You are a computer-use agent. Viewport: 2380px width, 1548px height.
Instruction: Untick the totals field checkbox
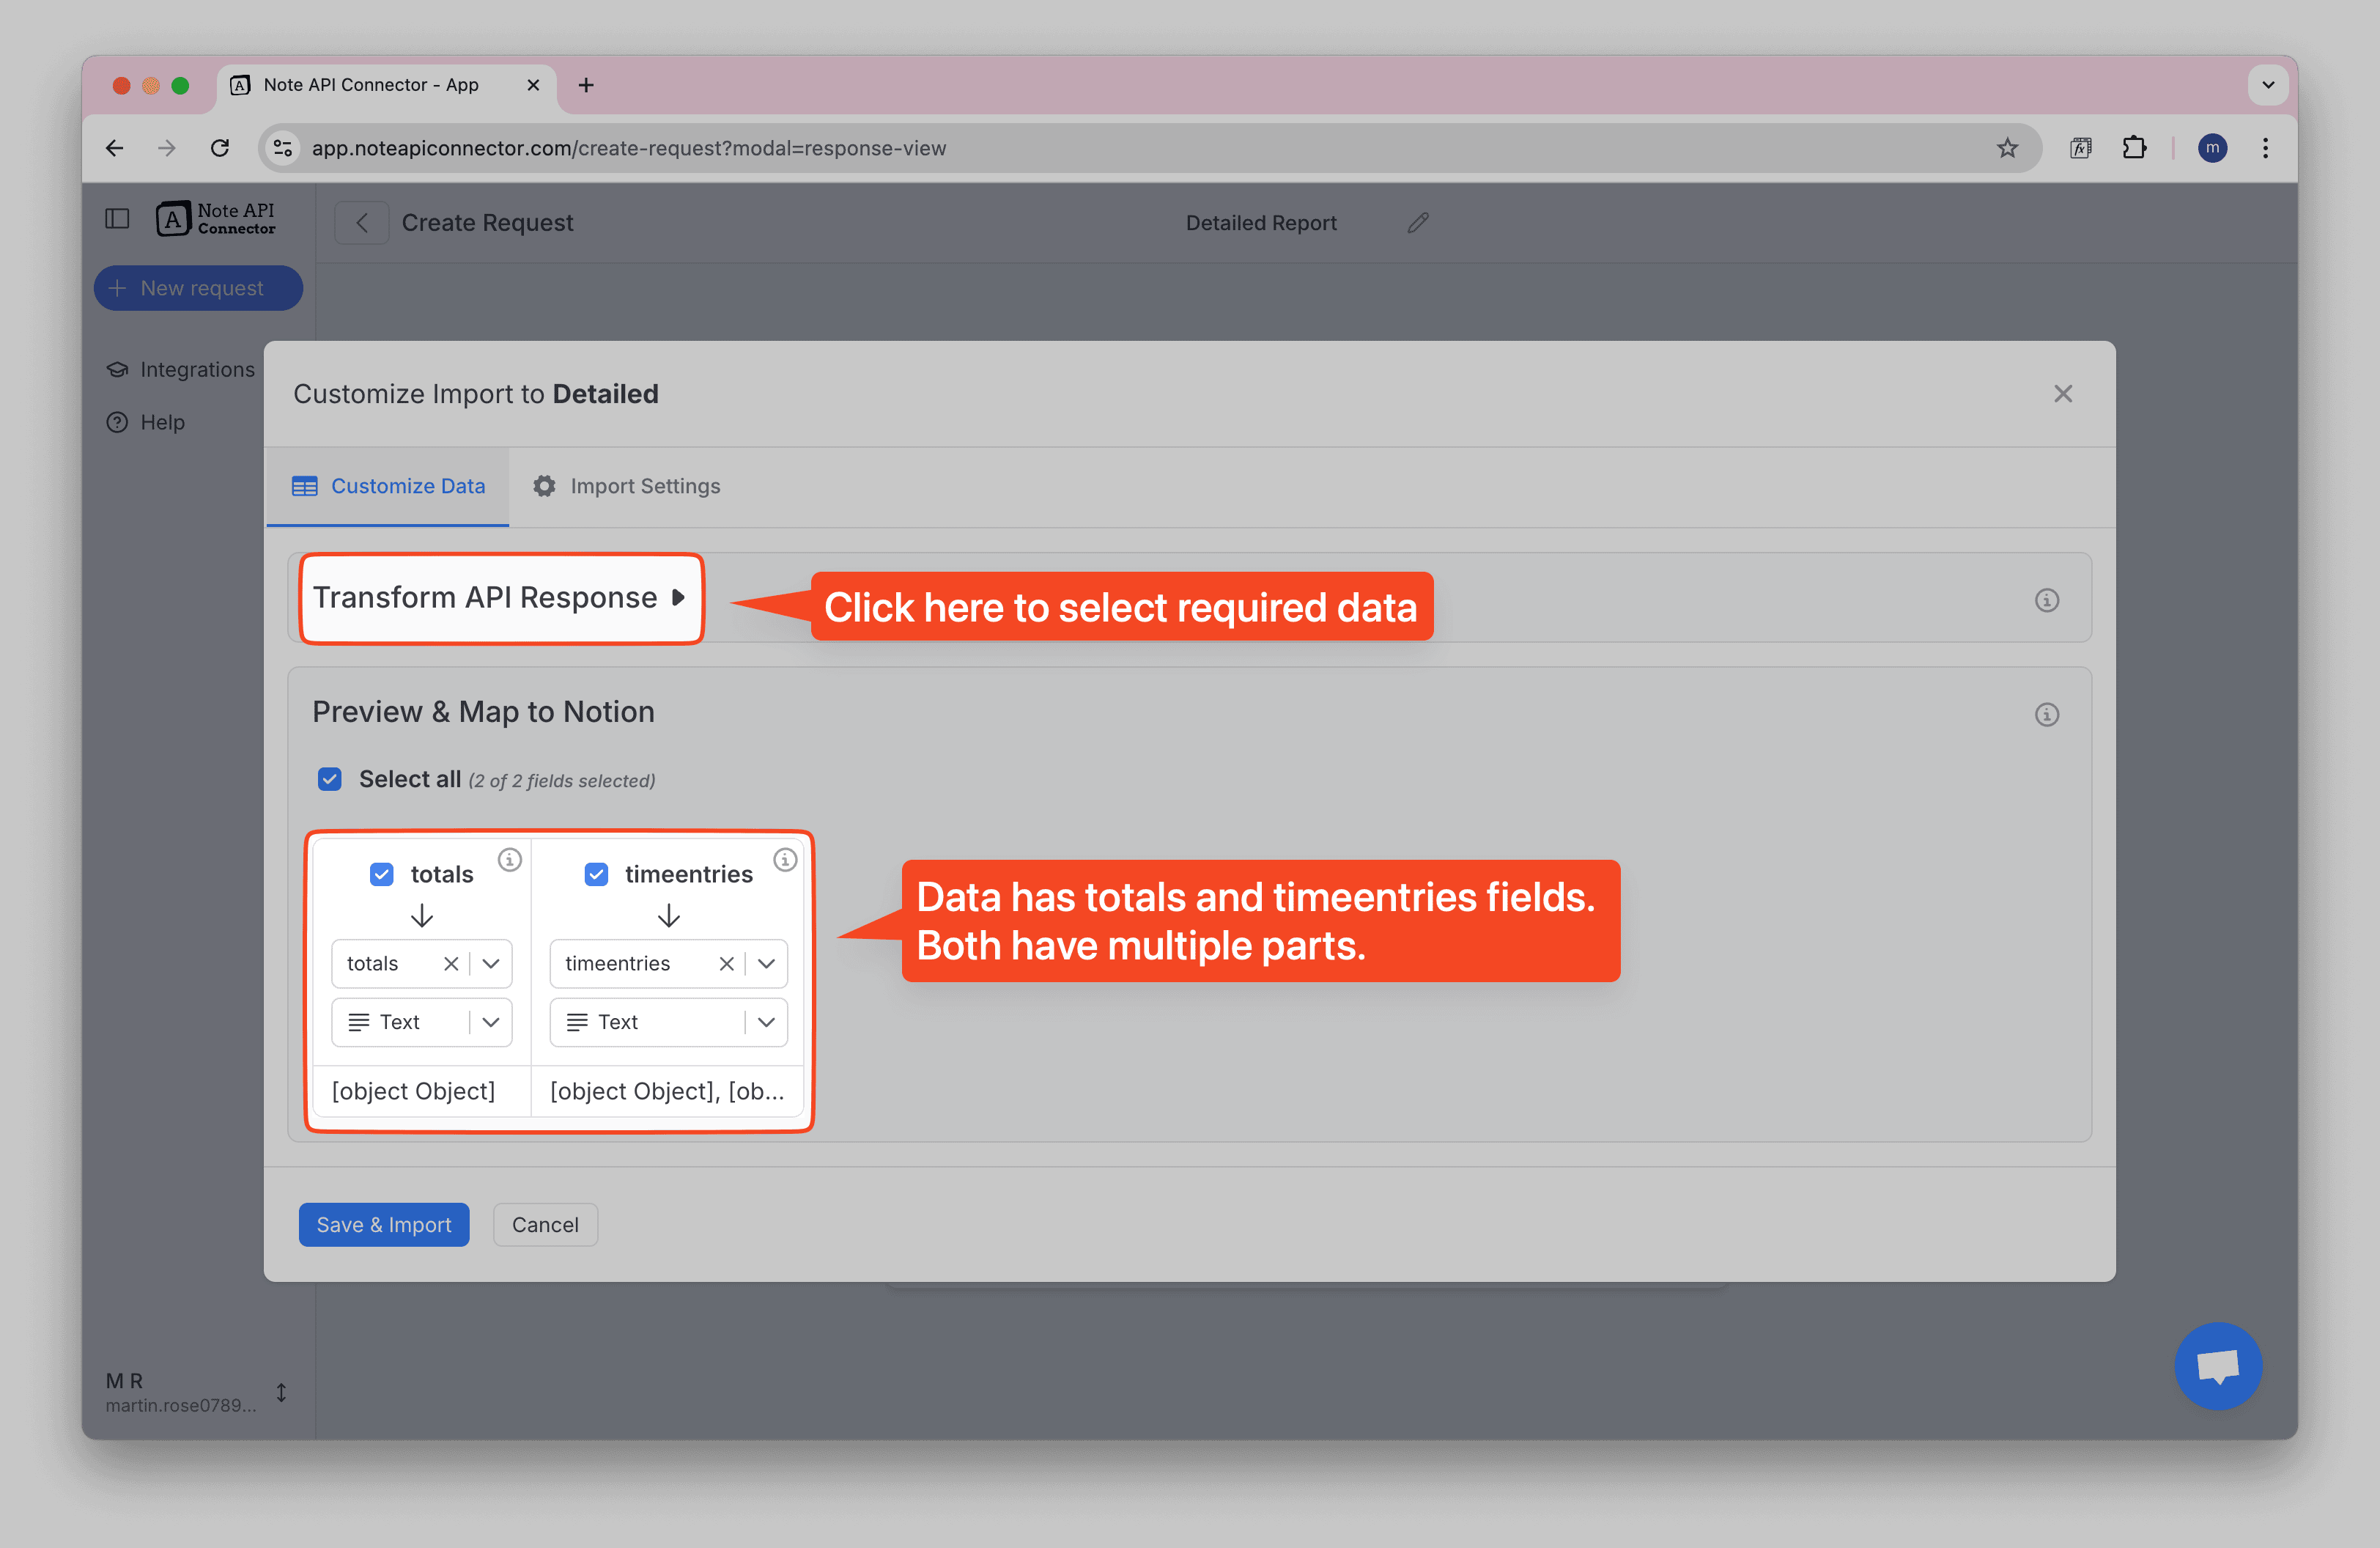tap(382, 874)
